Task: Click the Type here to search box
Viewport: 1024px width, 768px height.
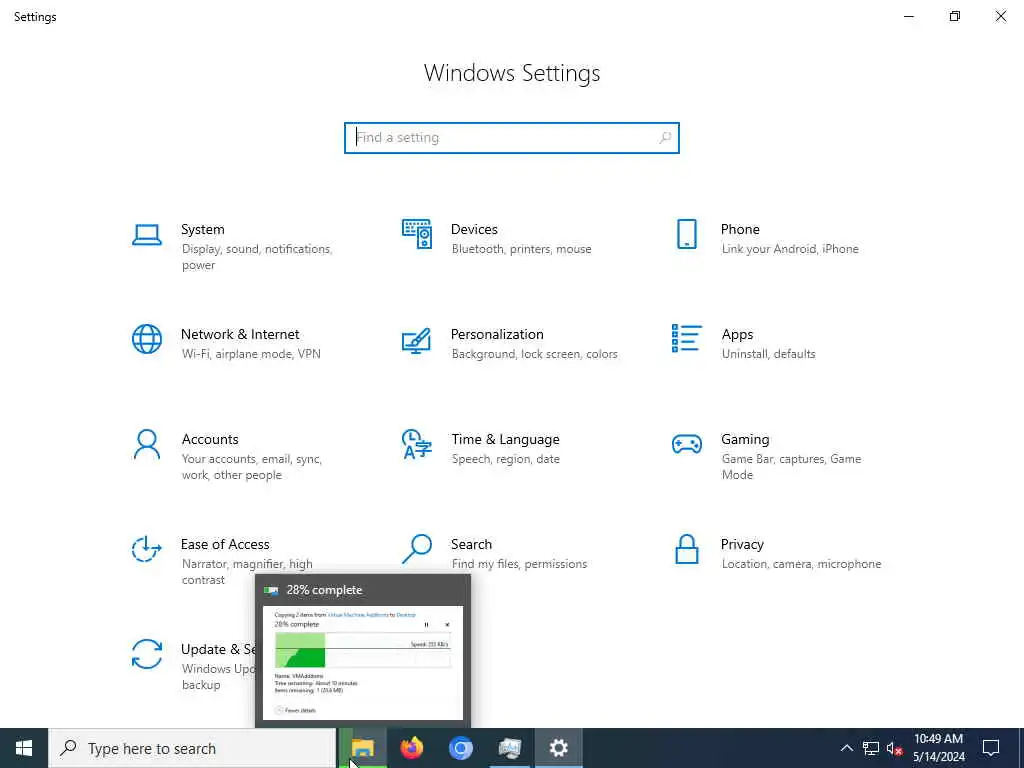Action: 193,748
